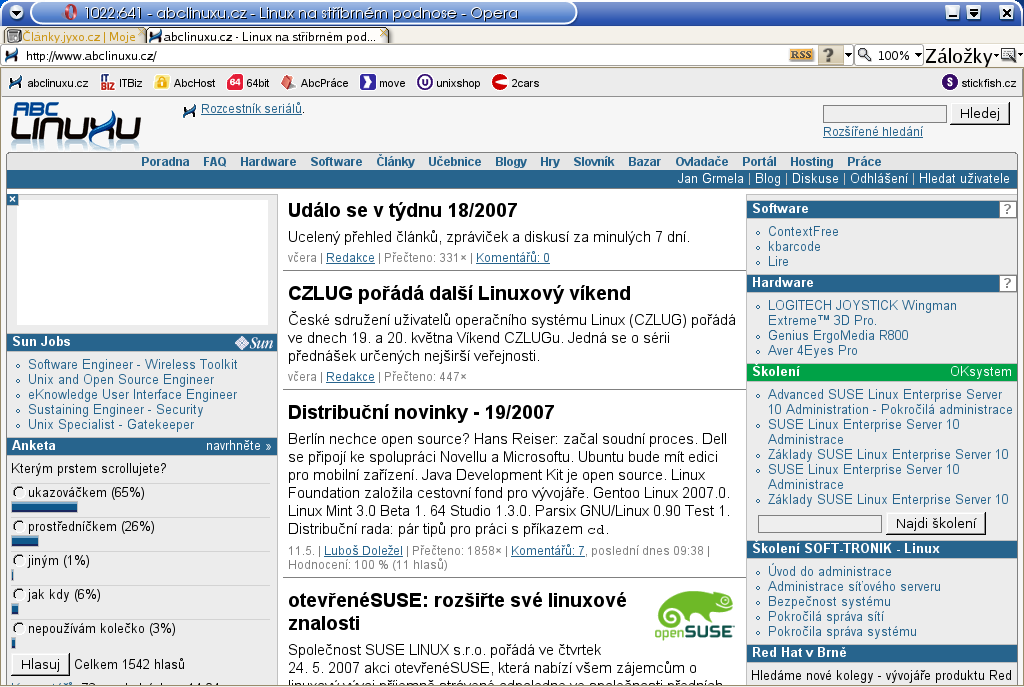1024x687 pixels.
Task: Click help question mark in Hardware panel
Action: click(1007, 283)
